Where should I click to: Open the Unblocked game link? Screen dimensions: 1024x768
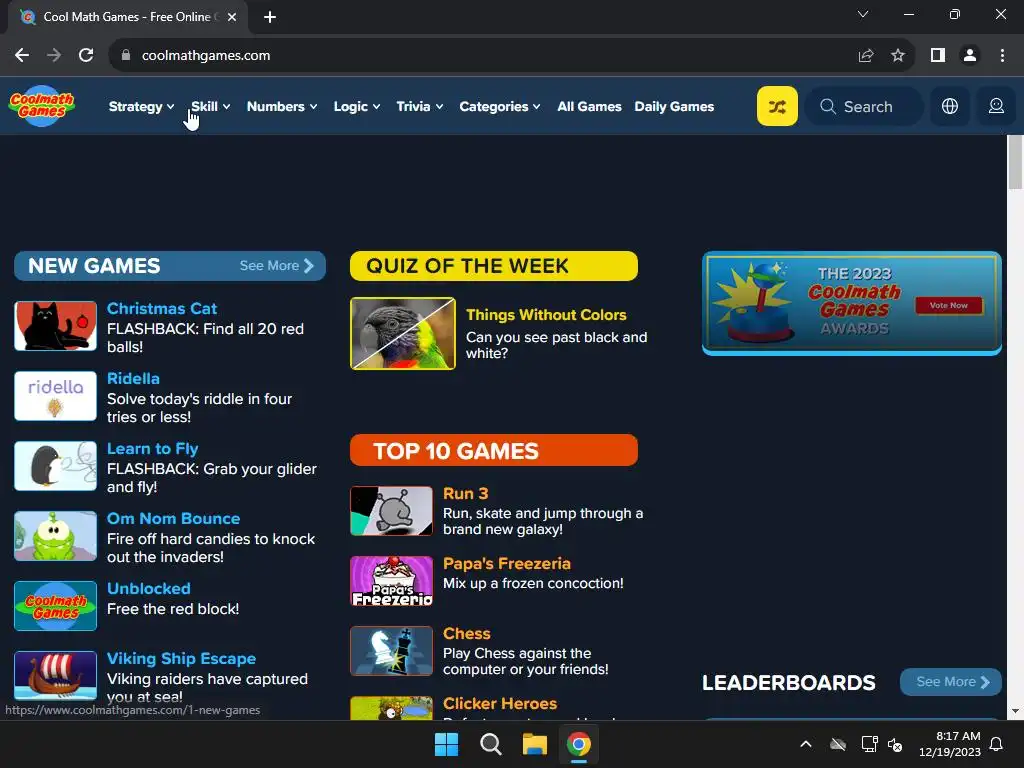pos(148,588)
